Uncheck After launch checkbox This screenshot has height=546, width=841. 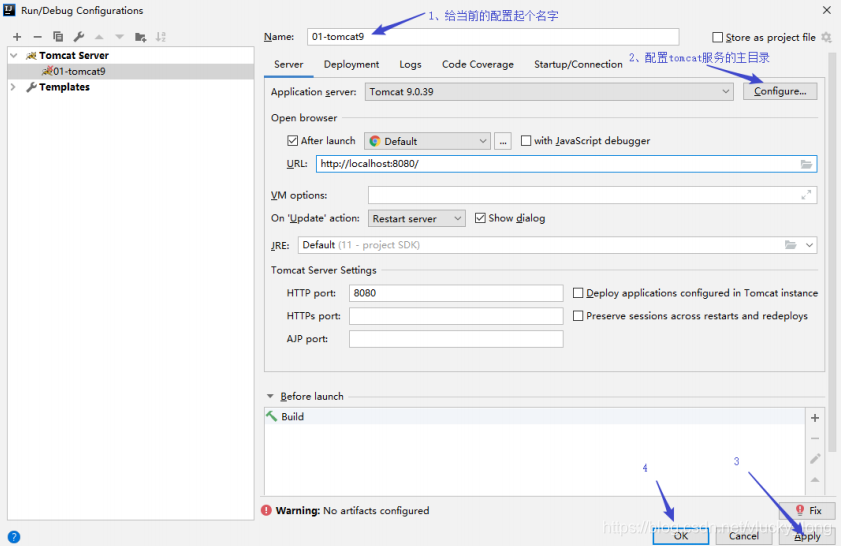292,141
